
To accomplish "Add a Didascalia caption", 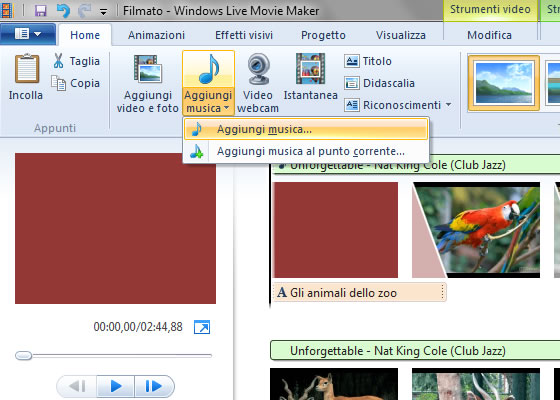I will coord(379,83).
